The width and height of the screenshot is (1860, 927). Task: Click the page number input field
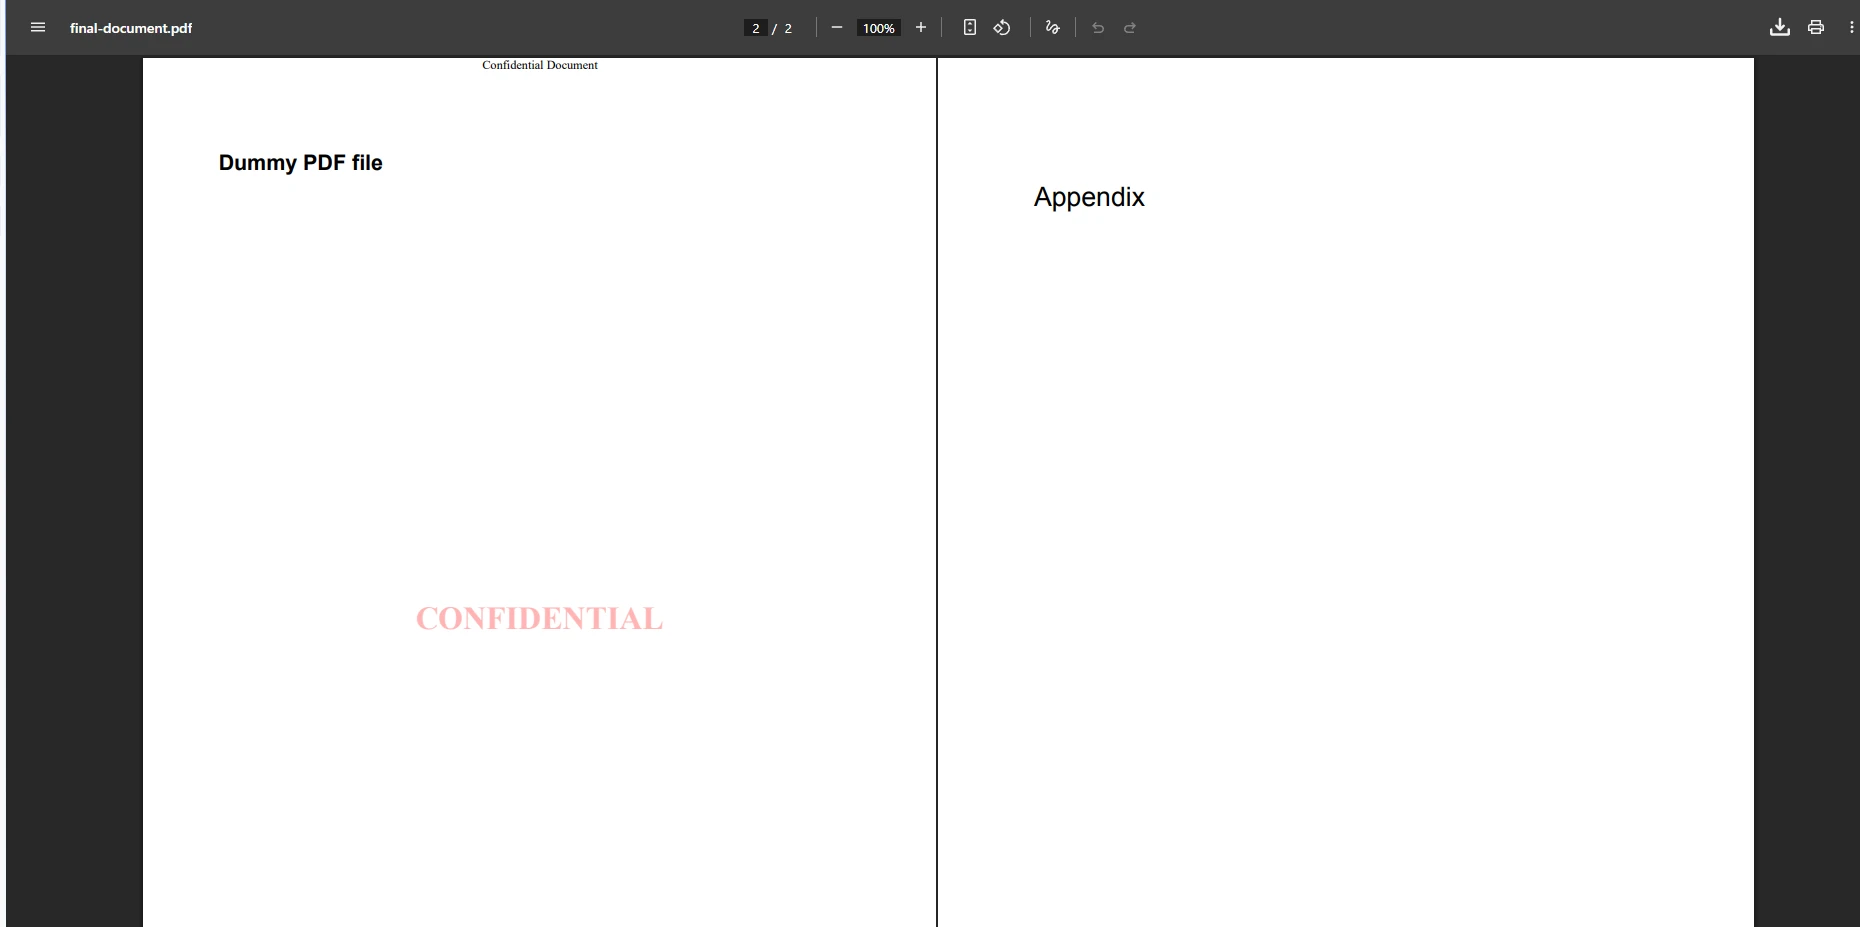[757, 27]
